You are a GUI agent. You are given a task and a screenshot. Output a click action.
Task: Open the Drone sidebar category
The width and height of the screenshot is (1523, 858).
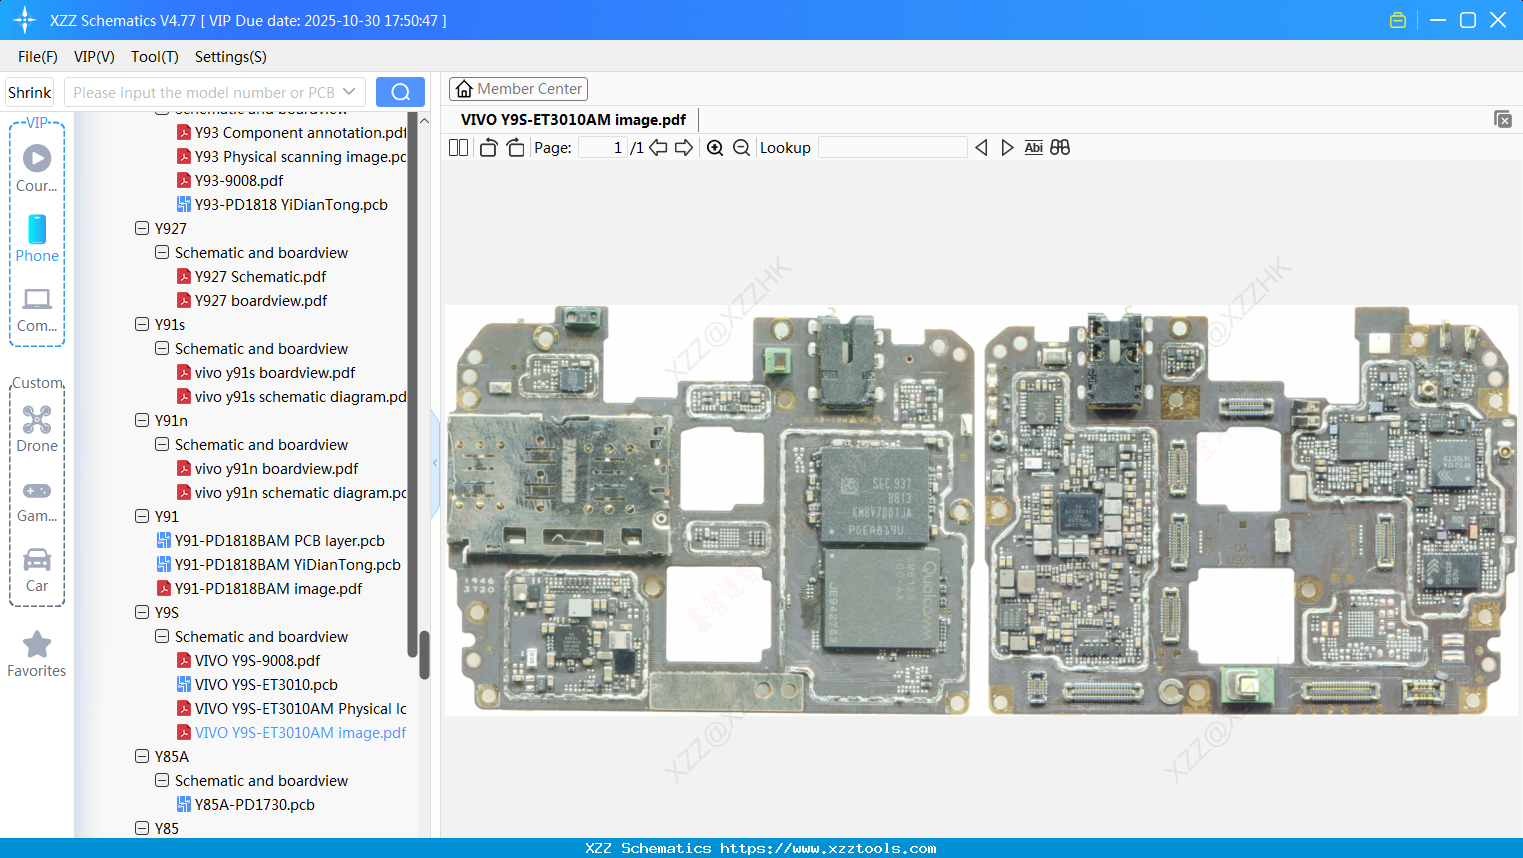[37, 429]
